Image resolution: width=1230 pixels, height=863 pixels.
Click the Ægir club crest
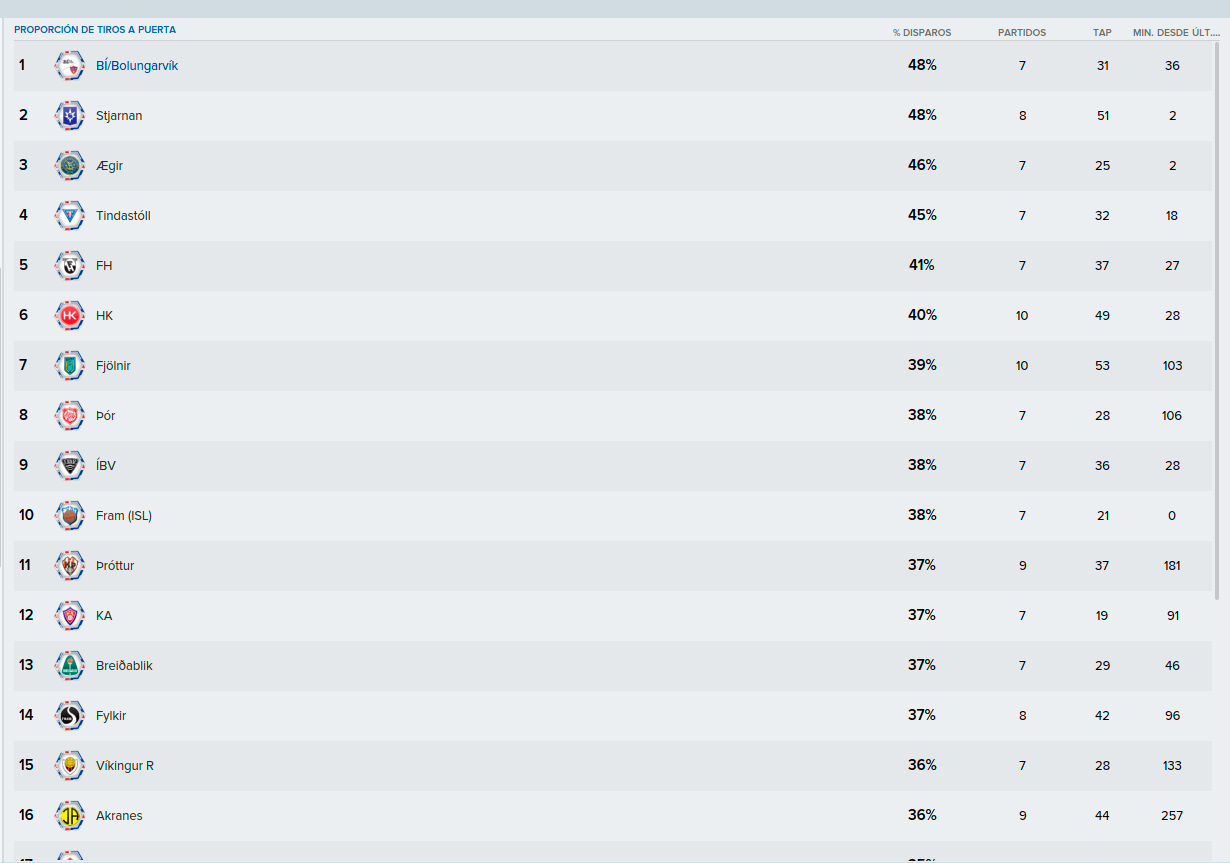tap(70, 166)
